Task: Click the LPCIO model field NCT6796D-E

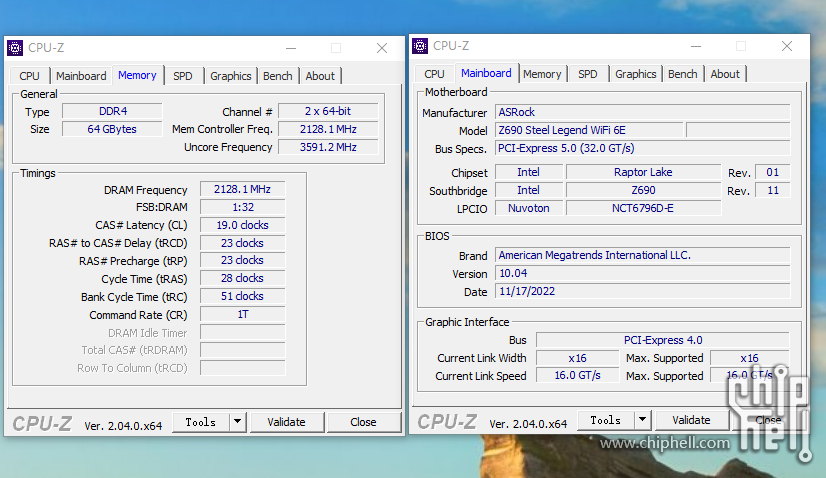Action: (x=643, y=208)
